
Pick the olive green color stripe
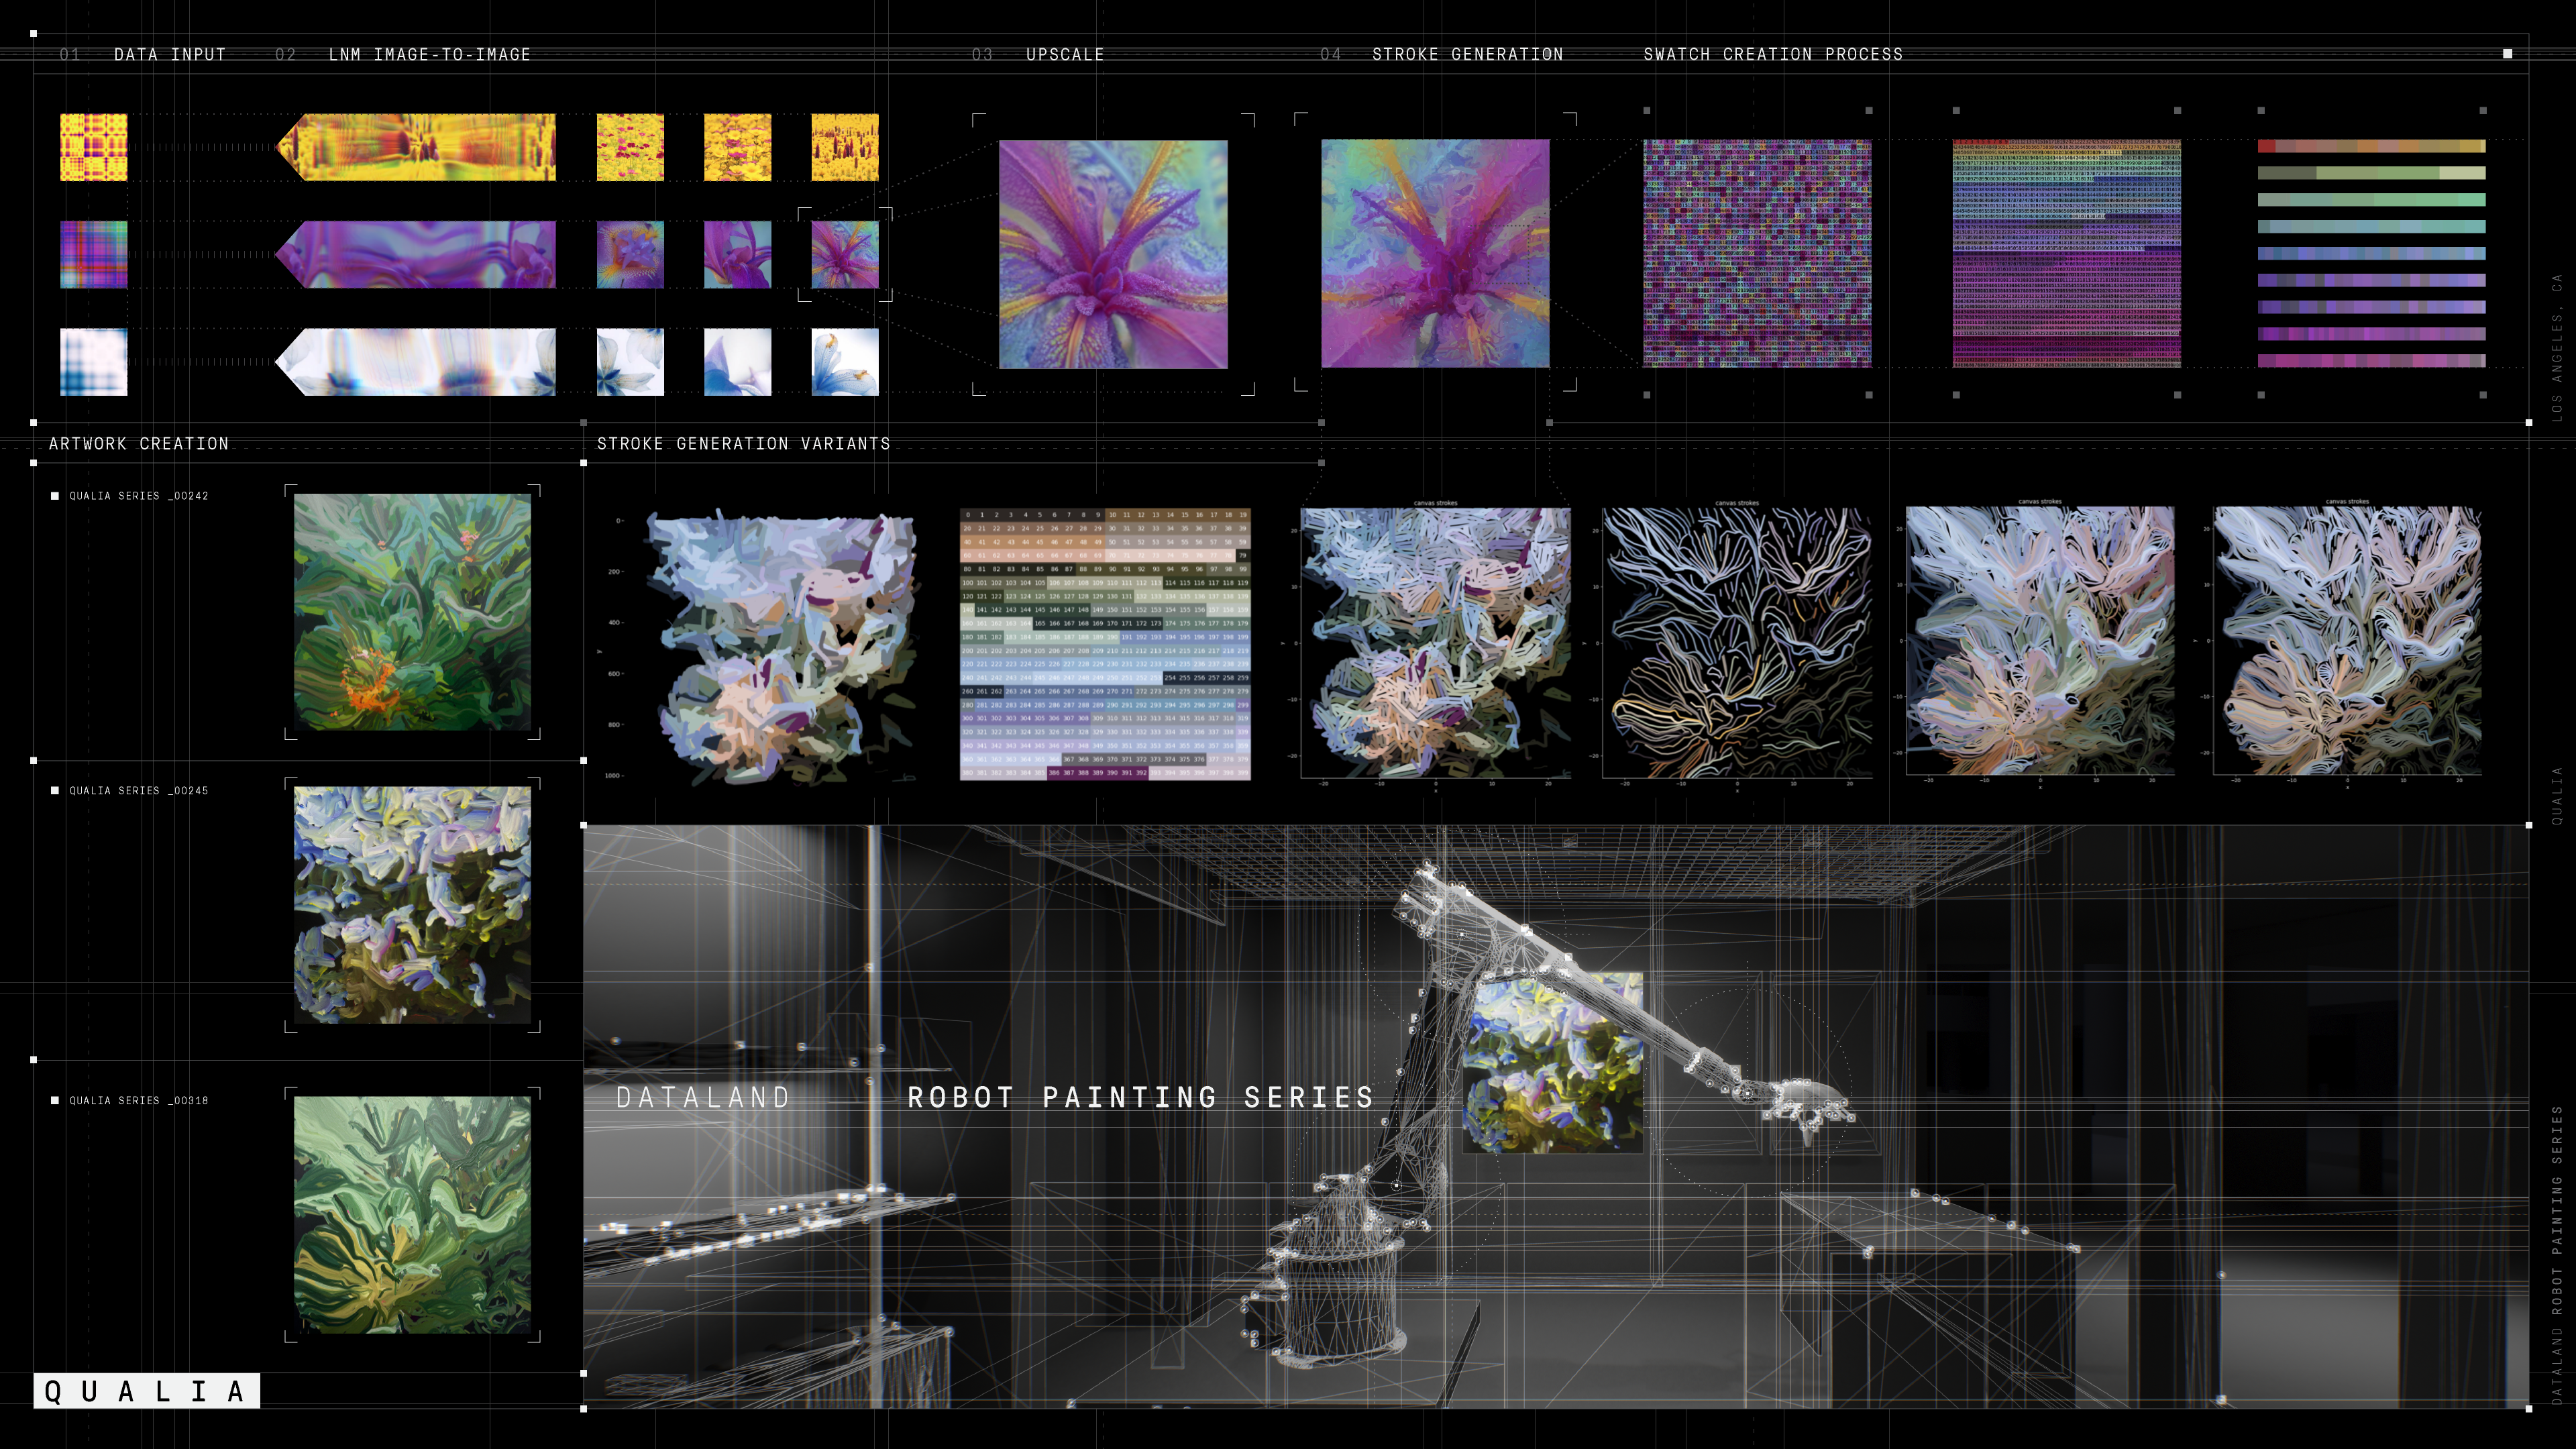(2371, 173)
